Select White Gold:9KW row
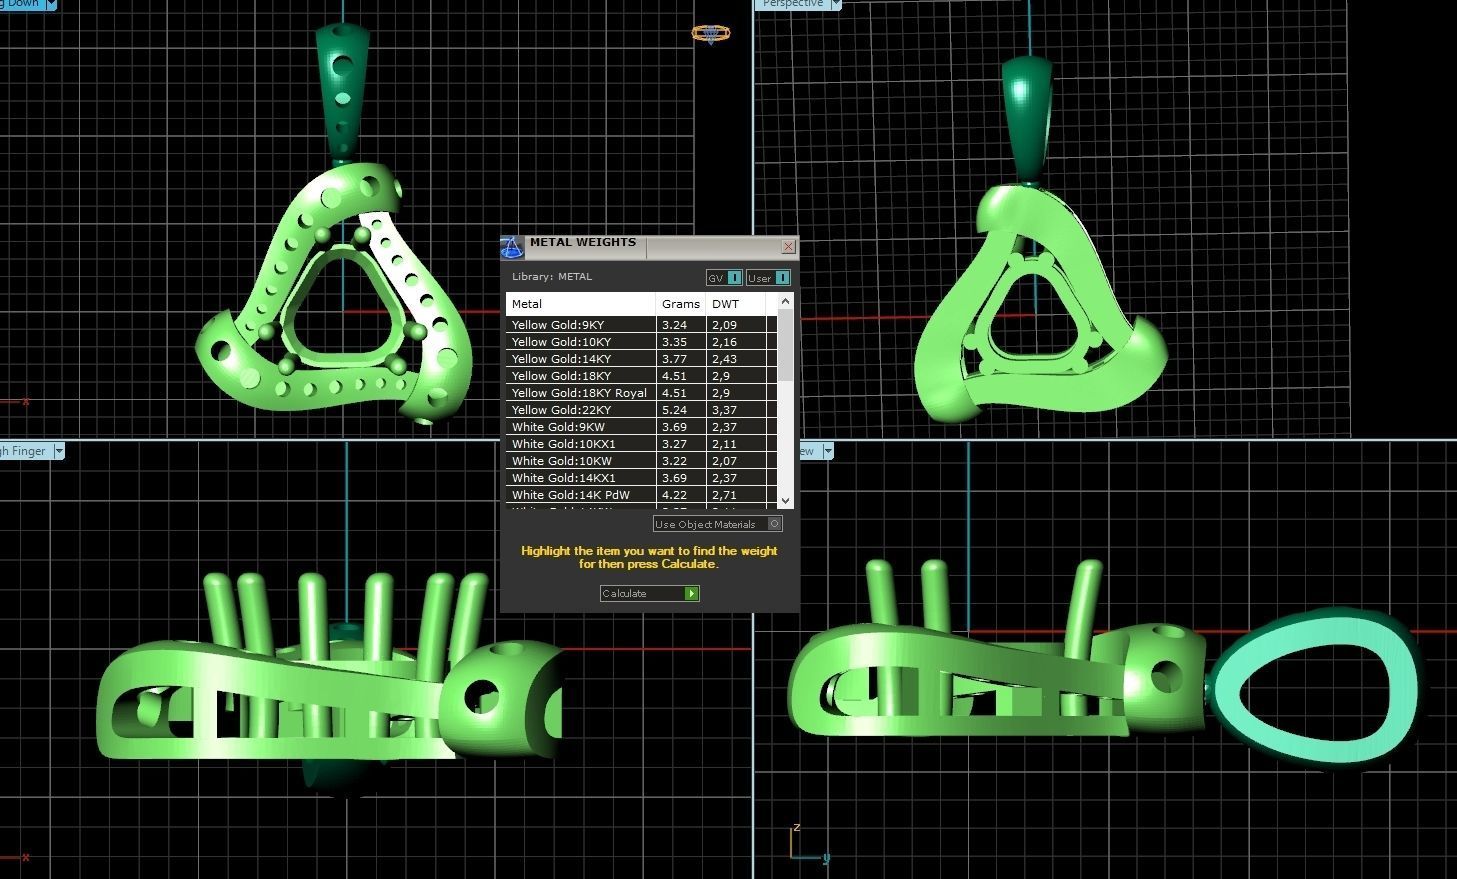 (x=641, y=427)
